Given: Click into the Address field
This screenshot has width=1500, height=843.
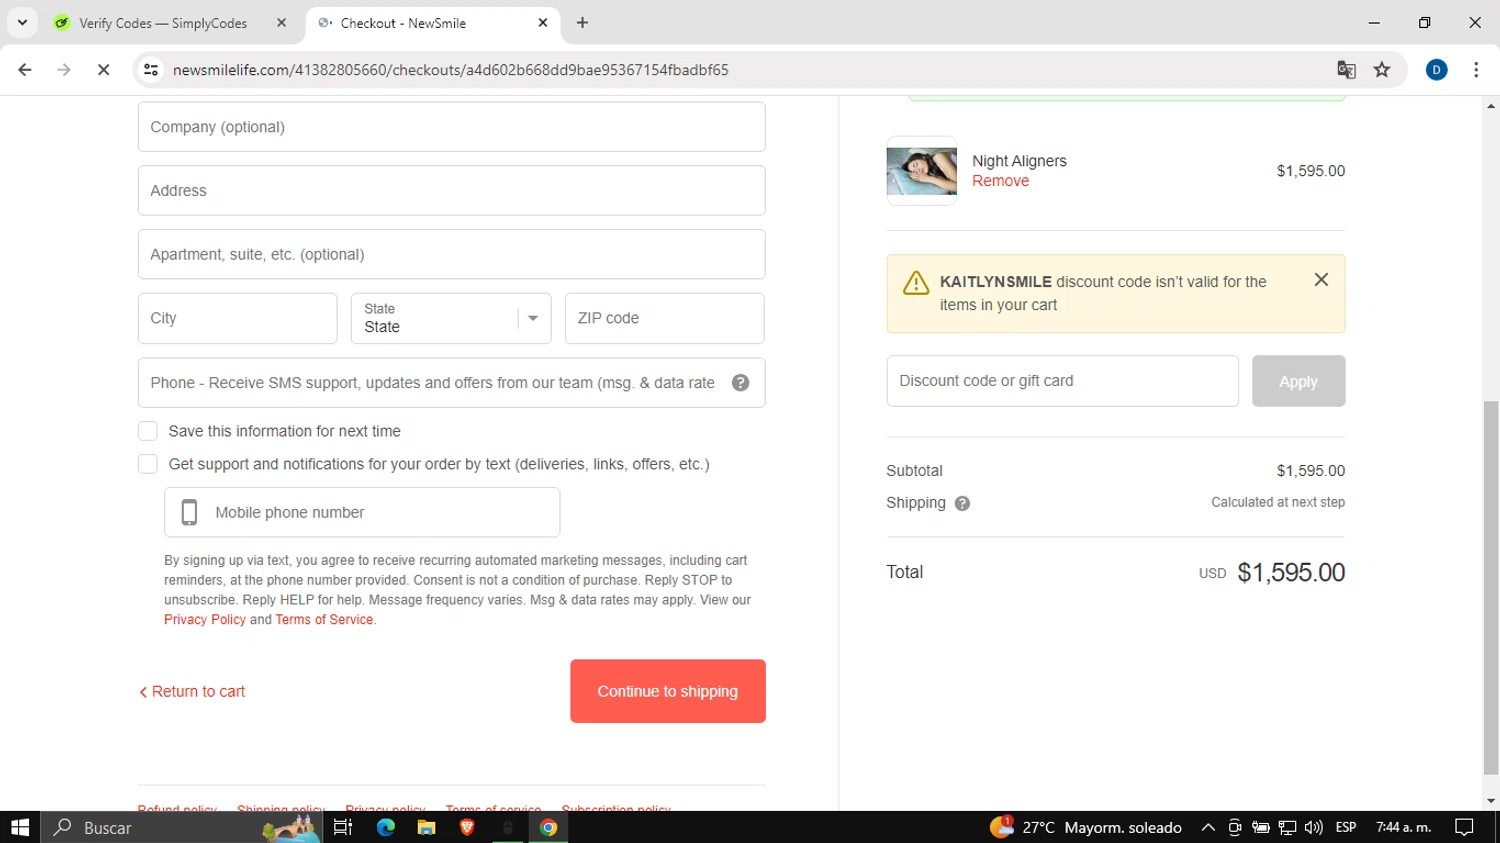Looking at the screenshot, I should coord(451,191).
